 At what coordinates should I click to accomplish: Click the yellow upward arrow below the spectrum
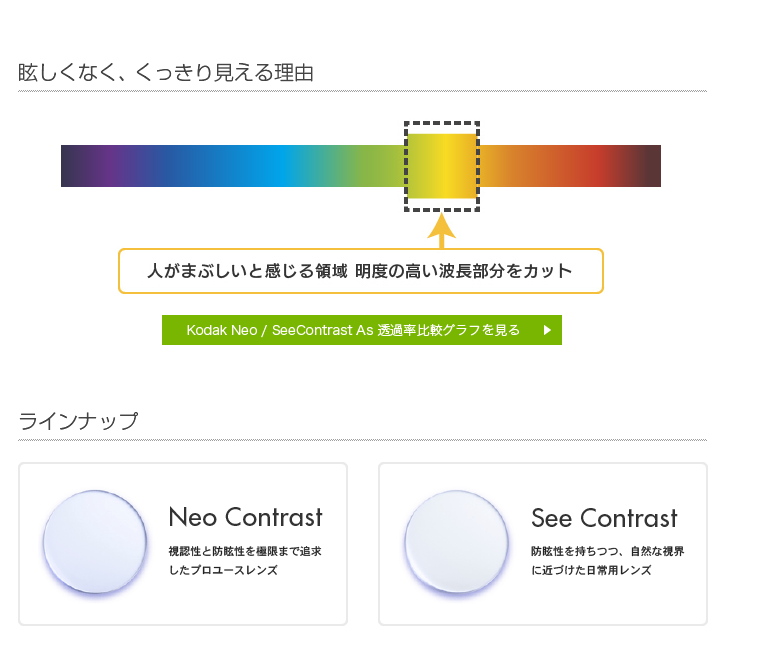[442, 229]
